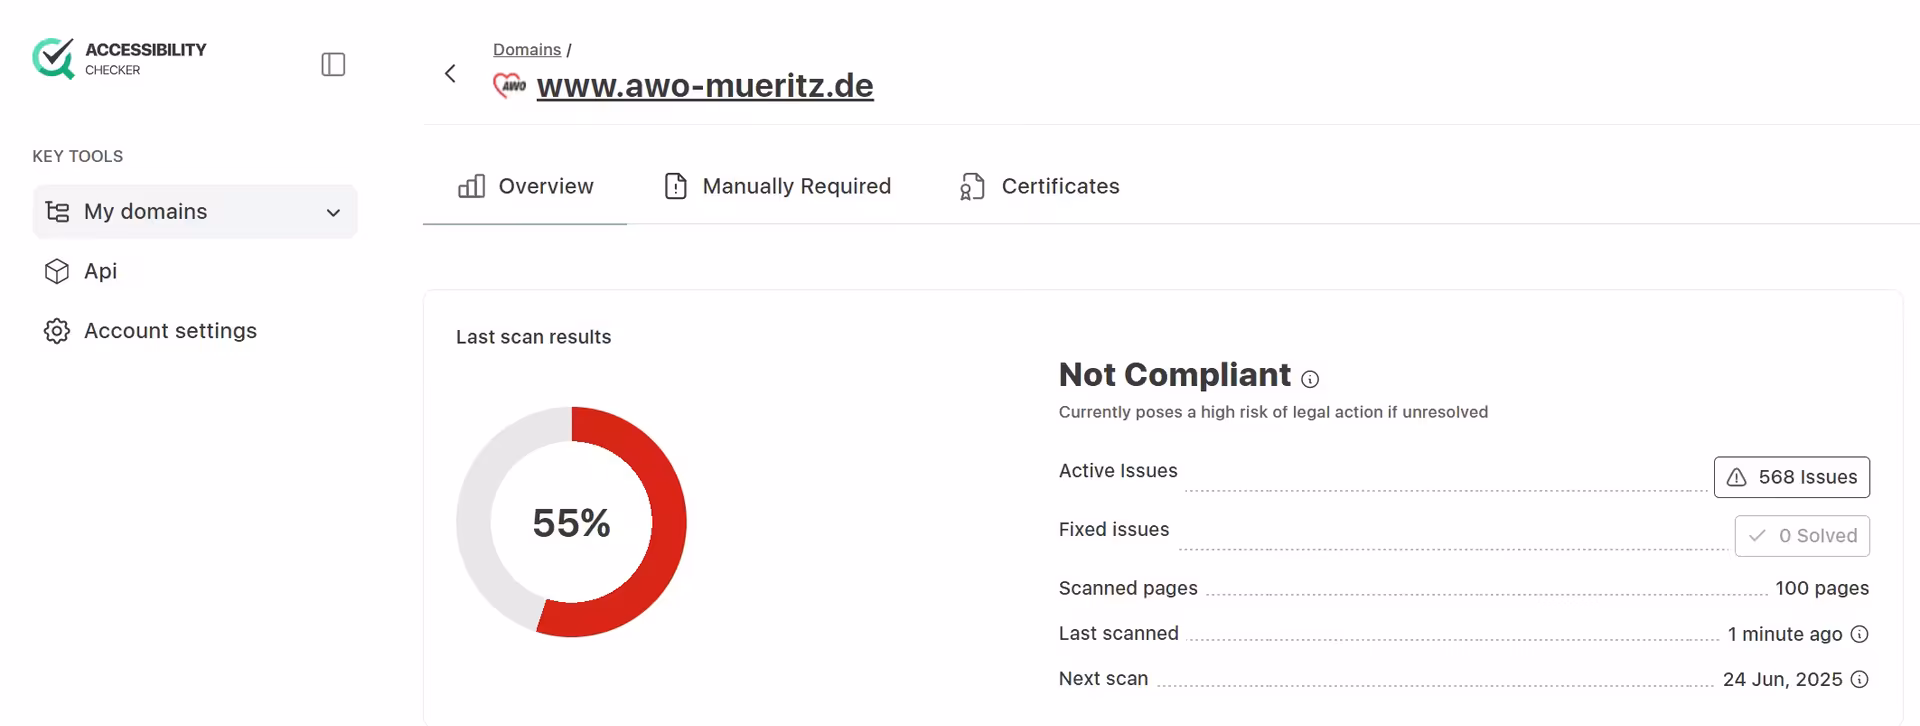Switch to the Overview tab
1920x726 pixels.
[x=525, y=187]
